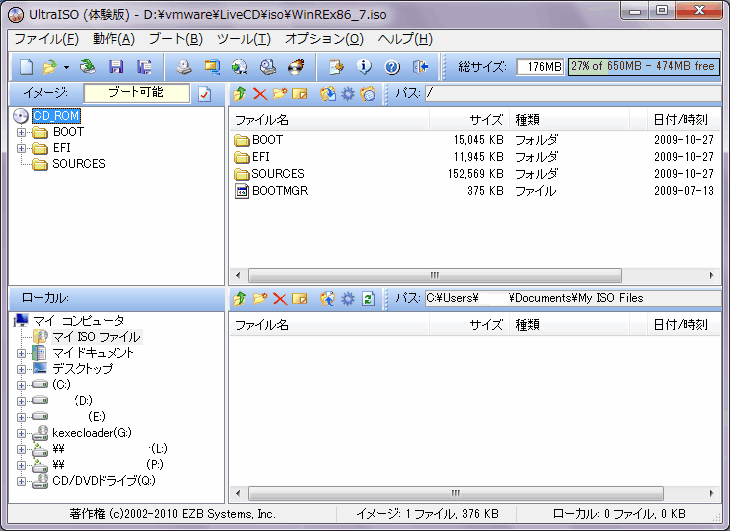This screenshot has height=531, width=730.
Task: Click New Folder icon in local toolbar
Action: coord(260,298)
